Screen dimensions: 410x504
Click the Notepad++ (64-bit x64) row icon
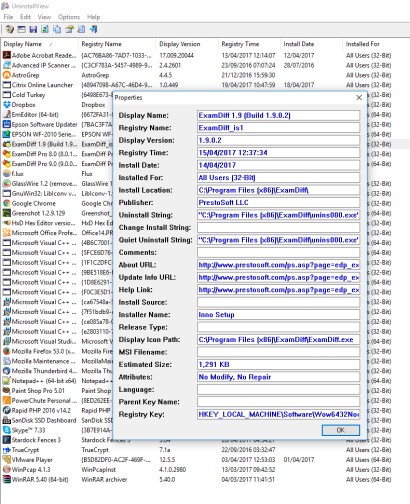pos(6,381)
